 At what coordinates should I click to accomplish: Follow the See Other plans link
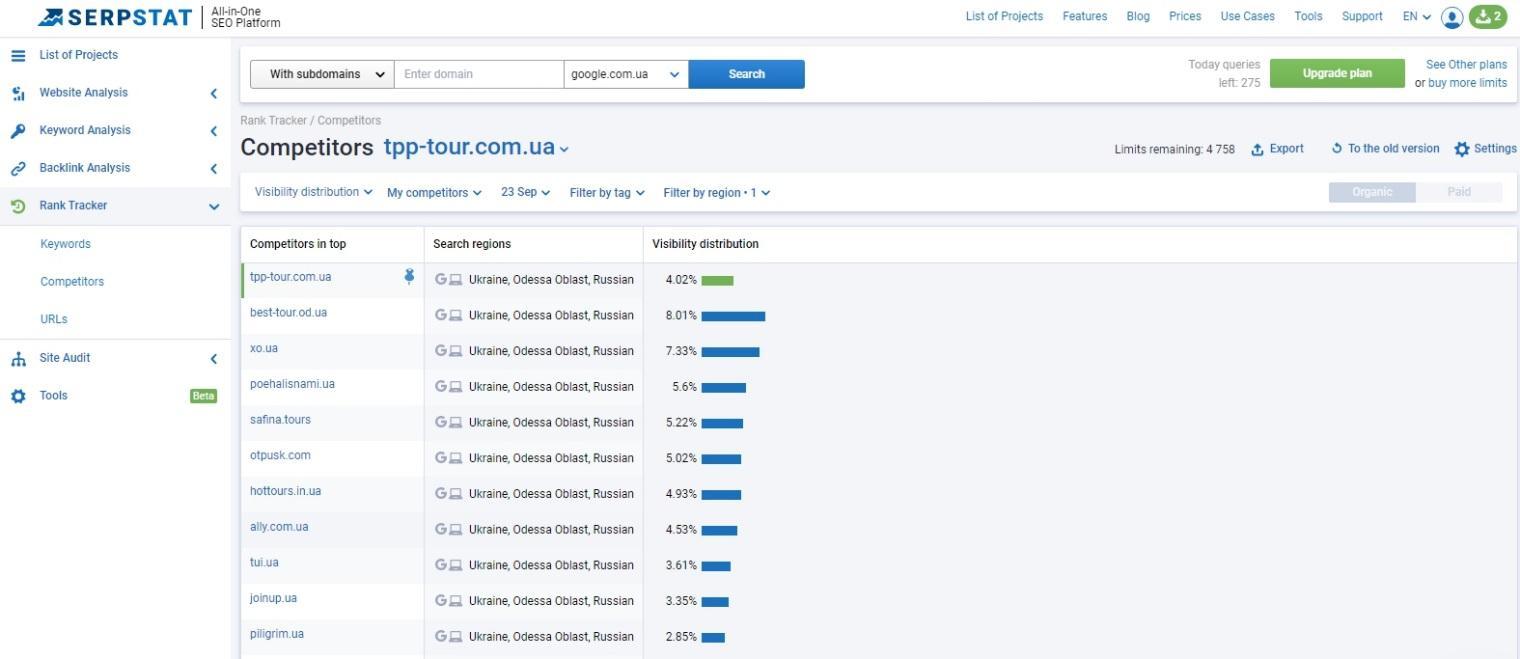tap(1466, 65)
